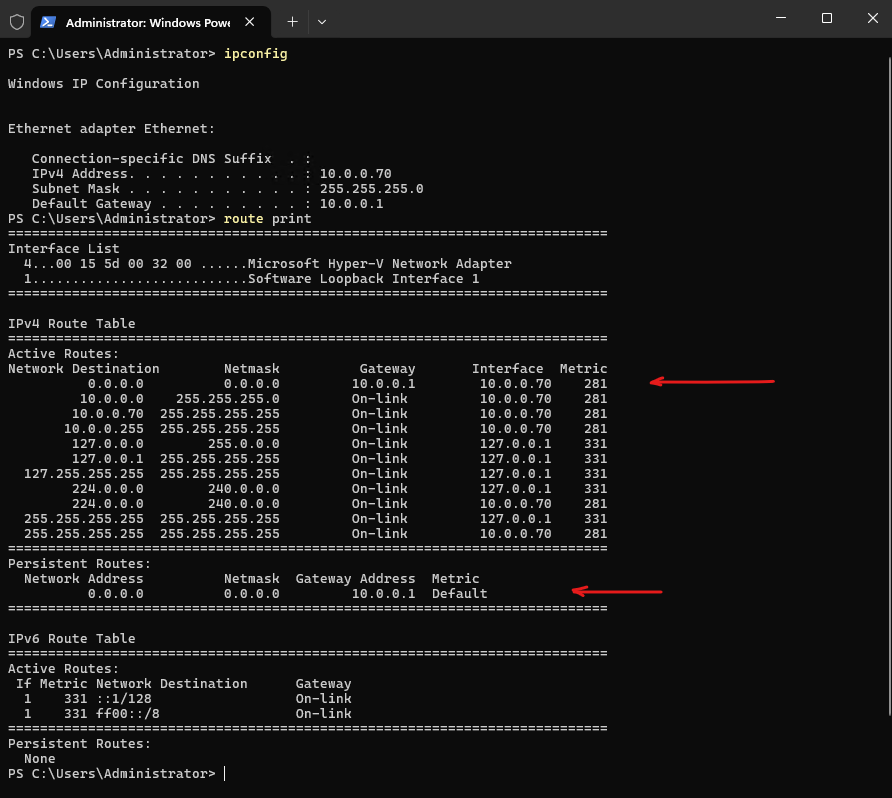This screenshot has height=798, width=892.
Task: Open a new tab with the plus button
Action: (x=292, y=22)
